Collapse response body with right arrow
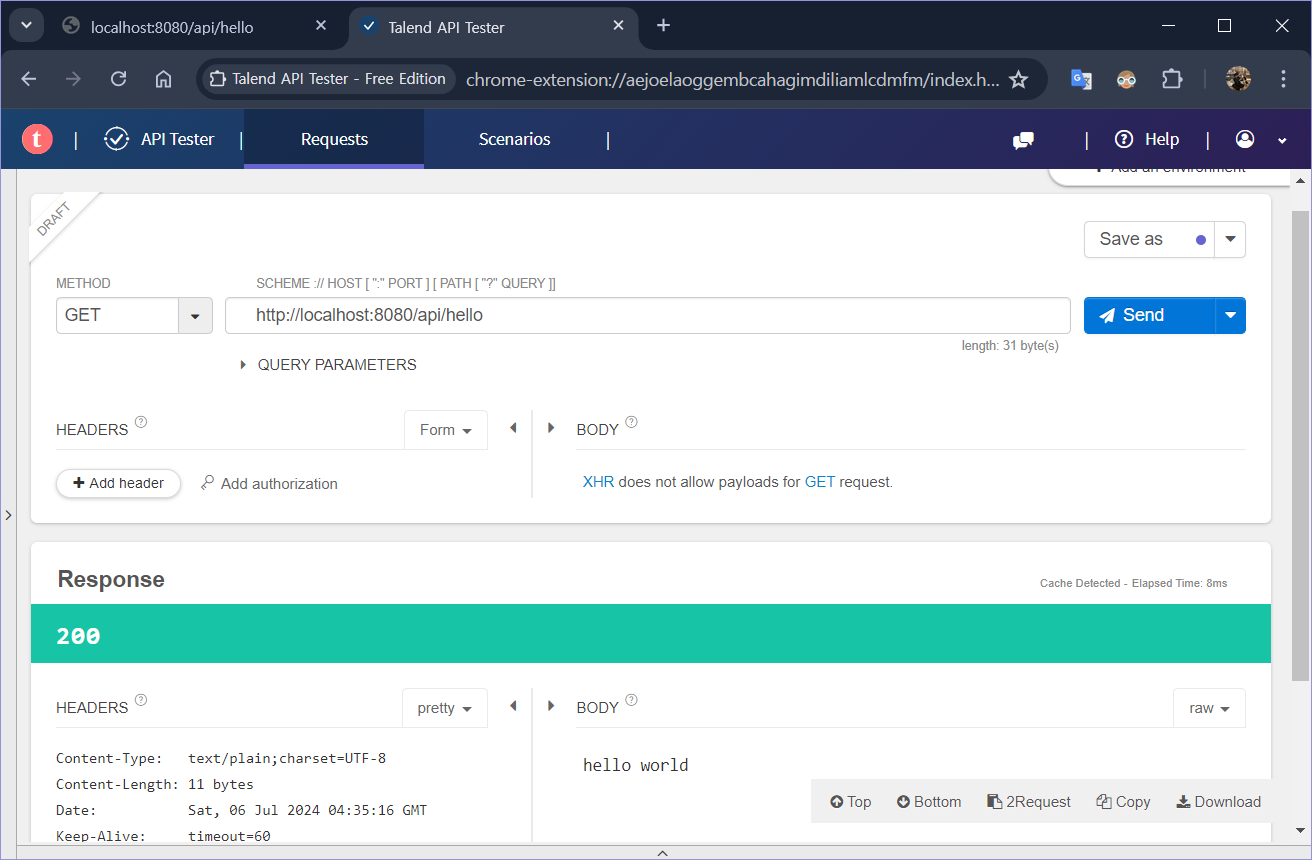 pyautogui.click(x=551, y=706)
